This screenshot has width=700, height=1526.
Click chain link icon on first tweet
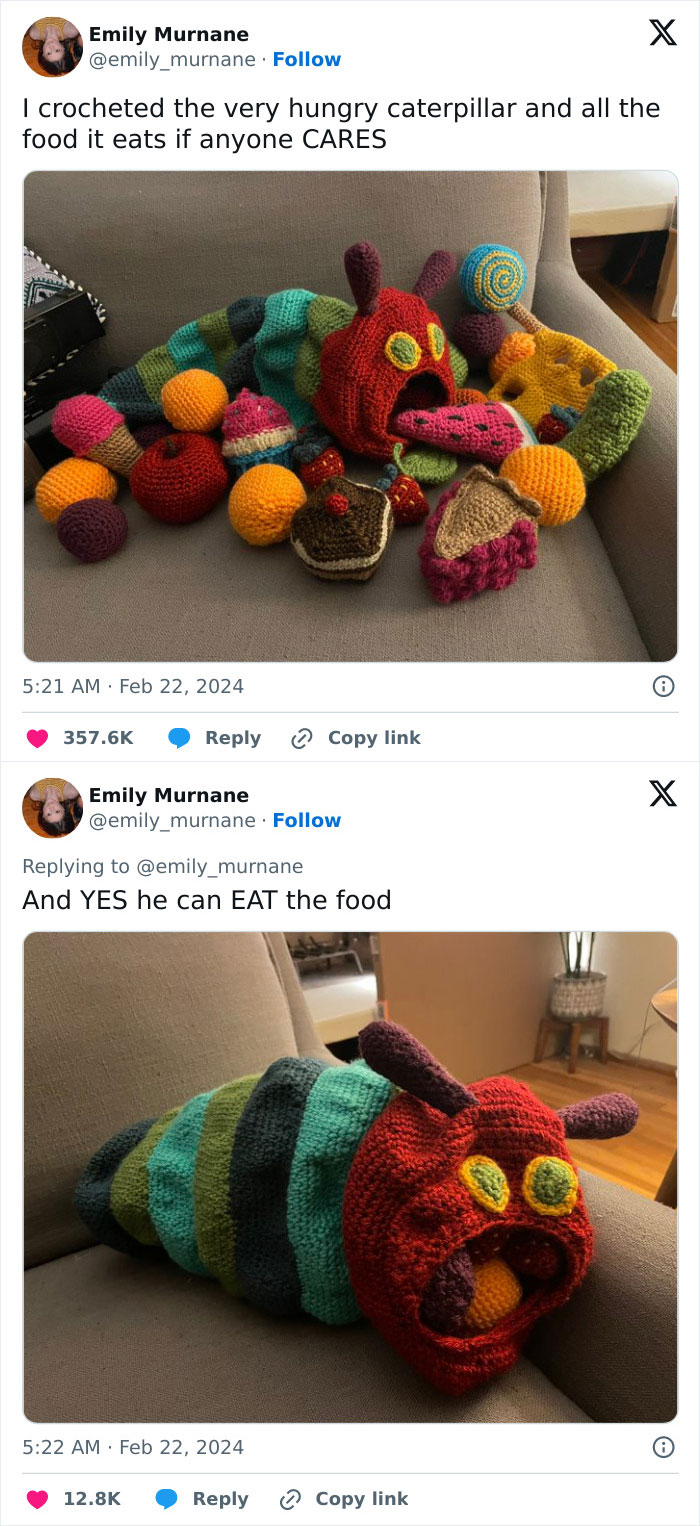click(x=302, y=738)
